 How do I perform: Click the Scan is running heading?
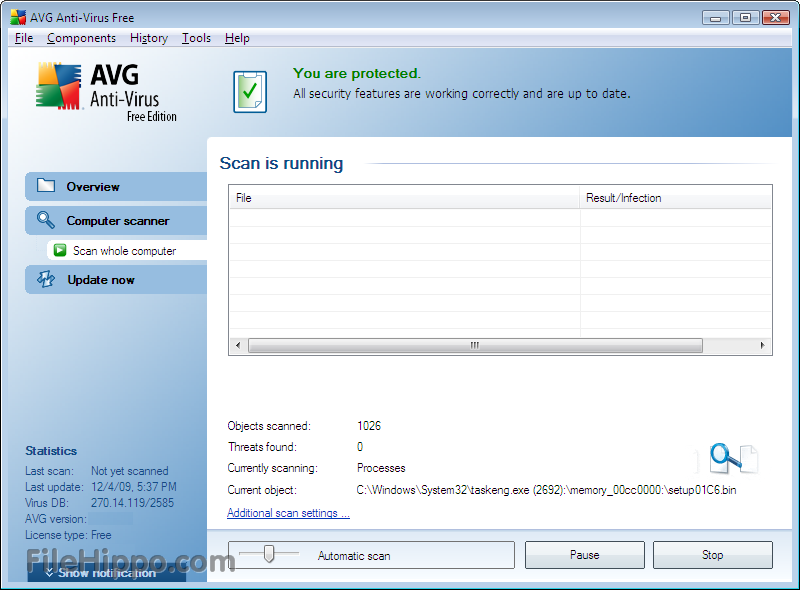281,163
